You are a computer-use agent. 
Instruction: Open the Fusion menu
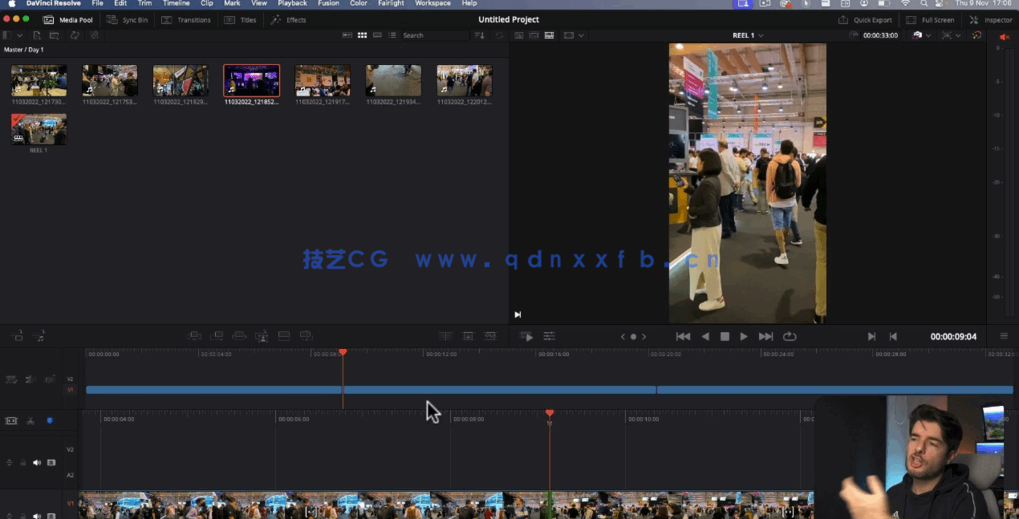coord(328,3)
